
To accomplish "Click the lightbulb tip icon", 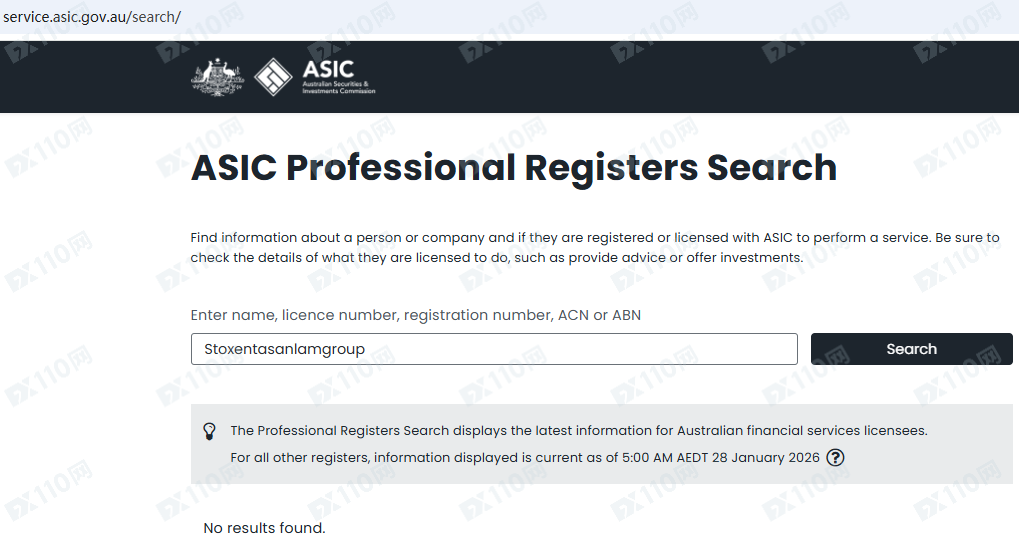I will pyautogui.click(x=210, y=431).
